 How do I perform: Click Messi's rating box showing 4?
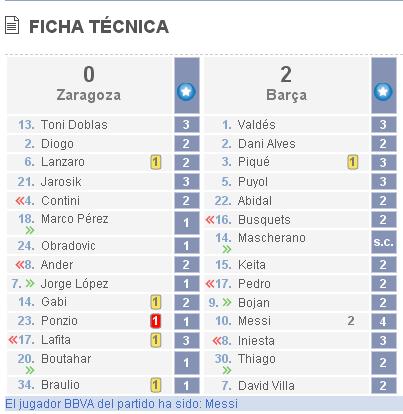pos(384,321)
